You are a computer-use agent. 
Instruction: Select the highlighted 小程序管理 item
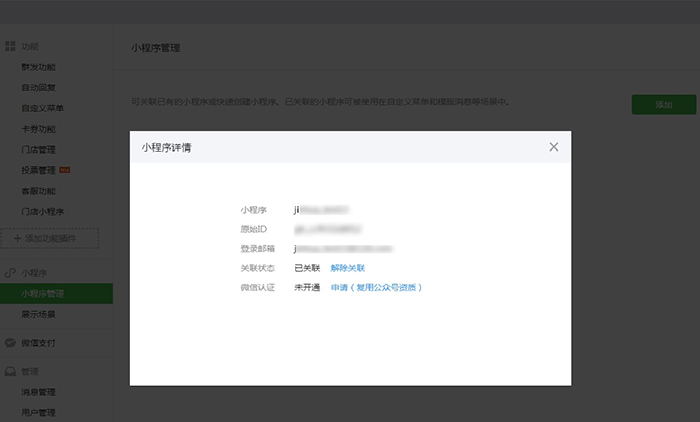[x=43, y=294]
